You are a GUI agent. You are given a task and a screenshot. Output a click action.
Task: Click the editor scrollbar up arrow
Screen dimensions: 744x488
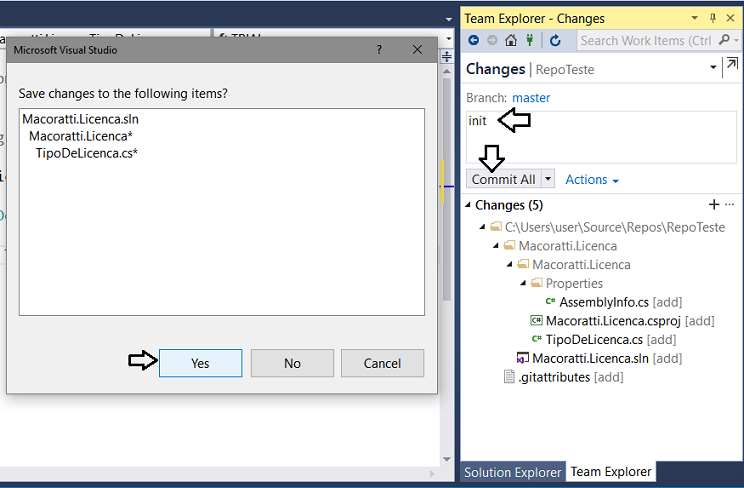click(446, 71)
